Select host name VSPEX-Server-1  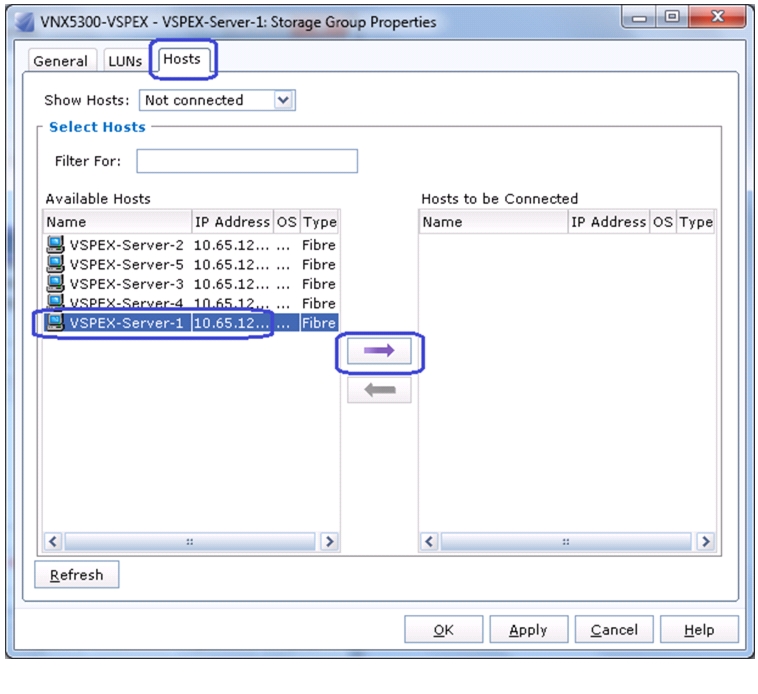coord(127,323)
